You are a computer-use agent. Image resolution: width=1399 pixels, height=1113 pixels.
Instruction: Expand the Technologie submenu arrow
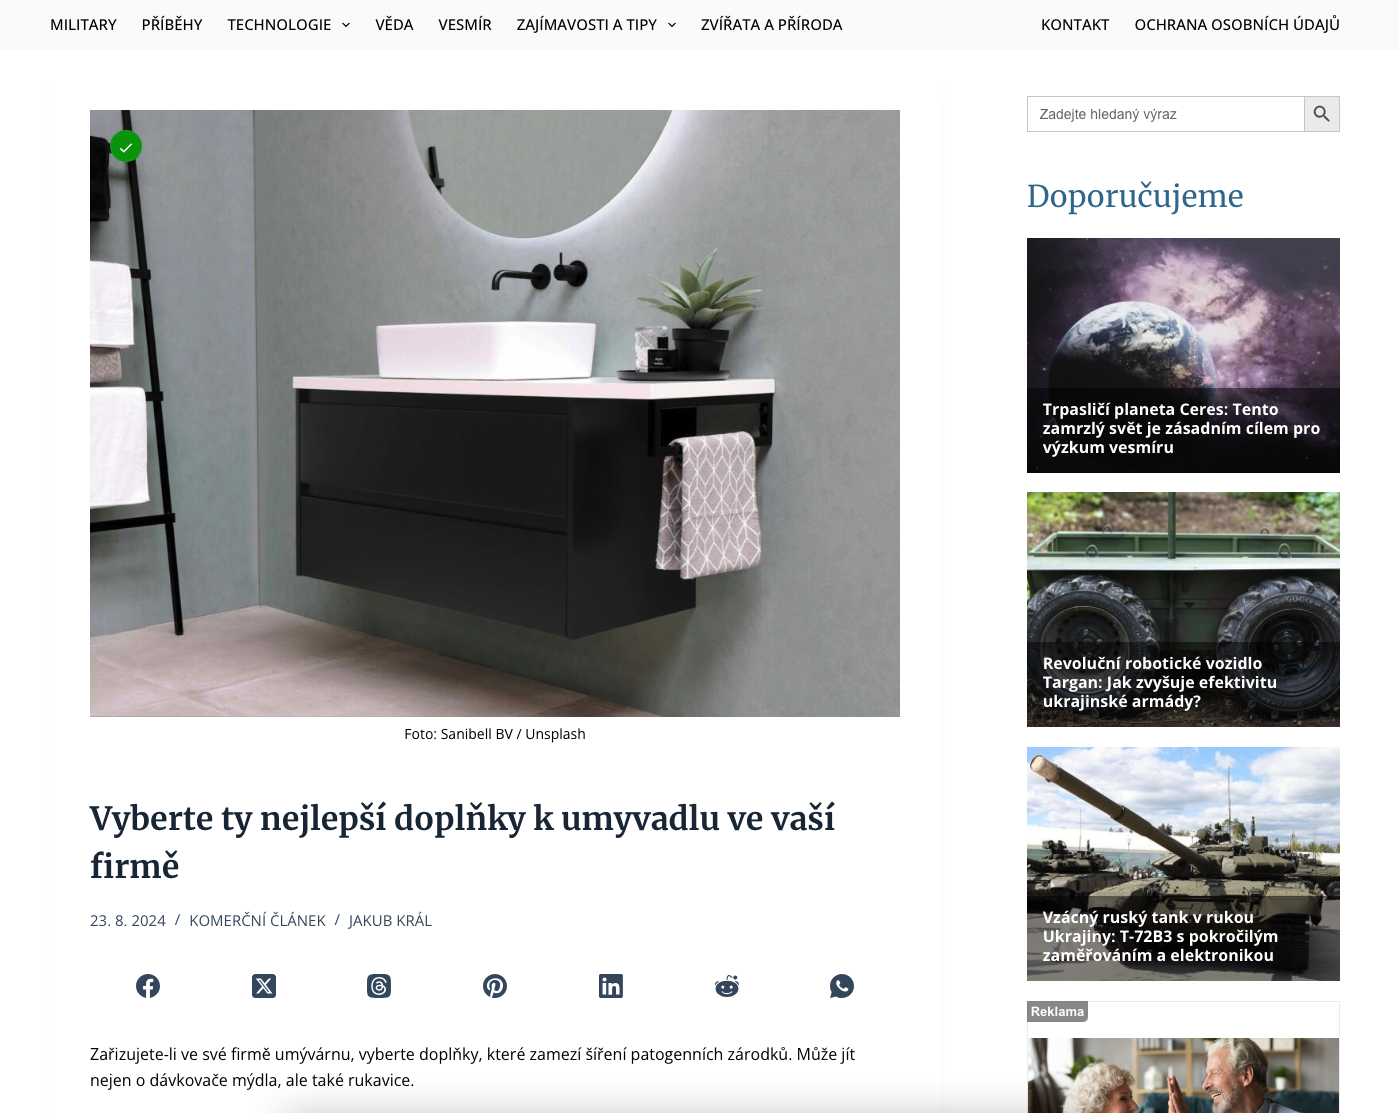tap(346, 25)
